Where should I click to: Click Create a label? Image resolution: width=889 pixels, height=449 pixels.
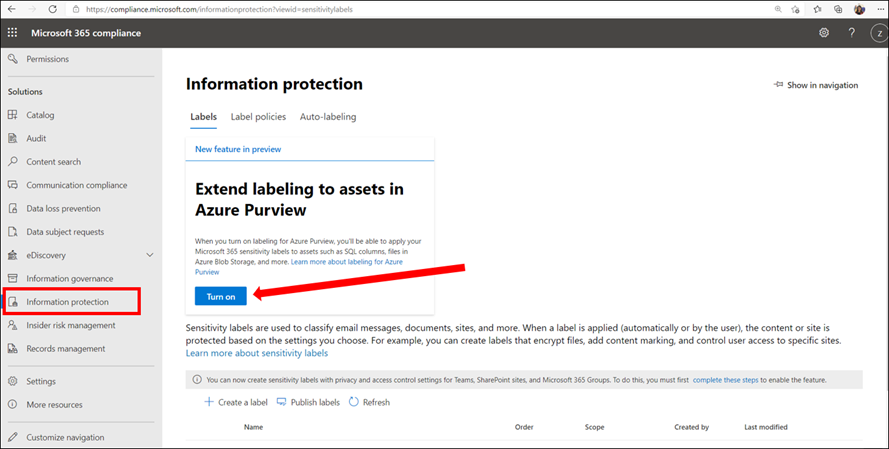[x=235, y=402]
